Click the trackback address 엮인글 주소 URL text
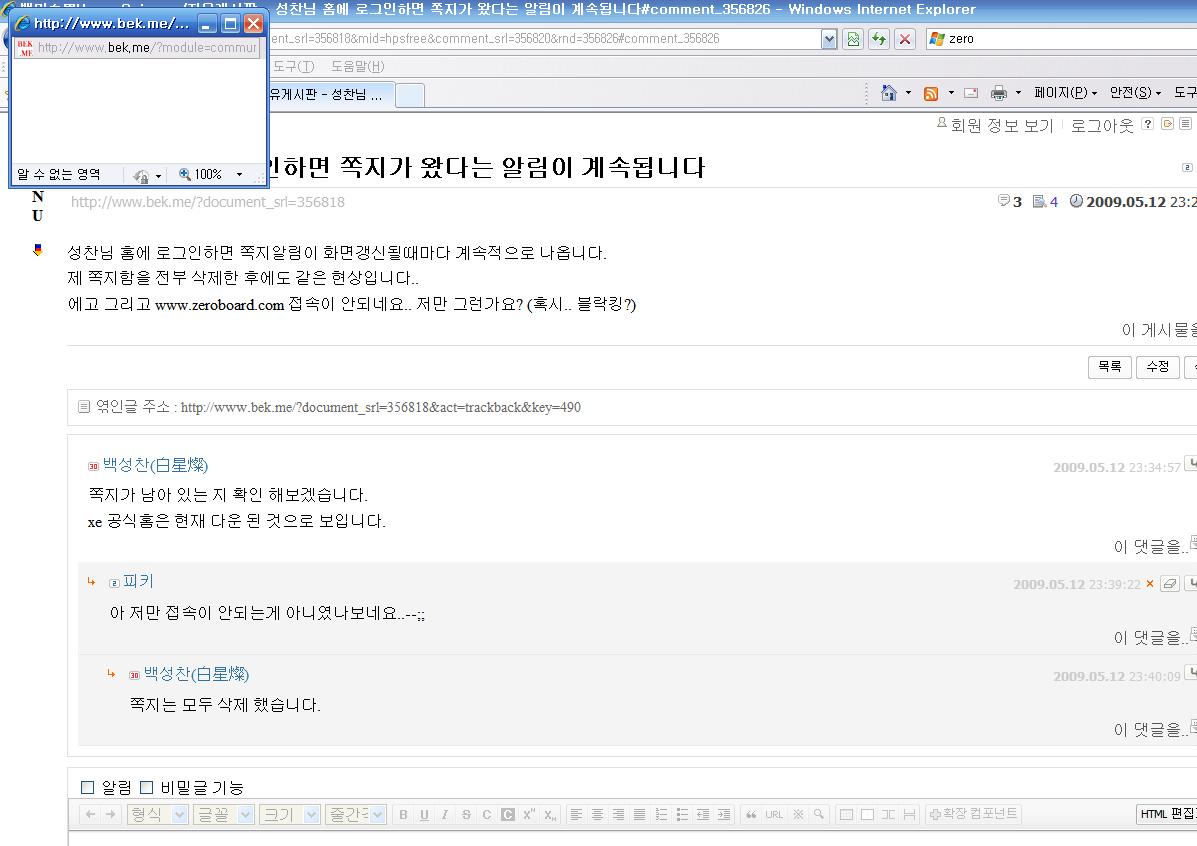Image resolution: width=1197 pixels, height=846 pixels. coord(381,408)
